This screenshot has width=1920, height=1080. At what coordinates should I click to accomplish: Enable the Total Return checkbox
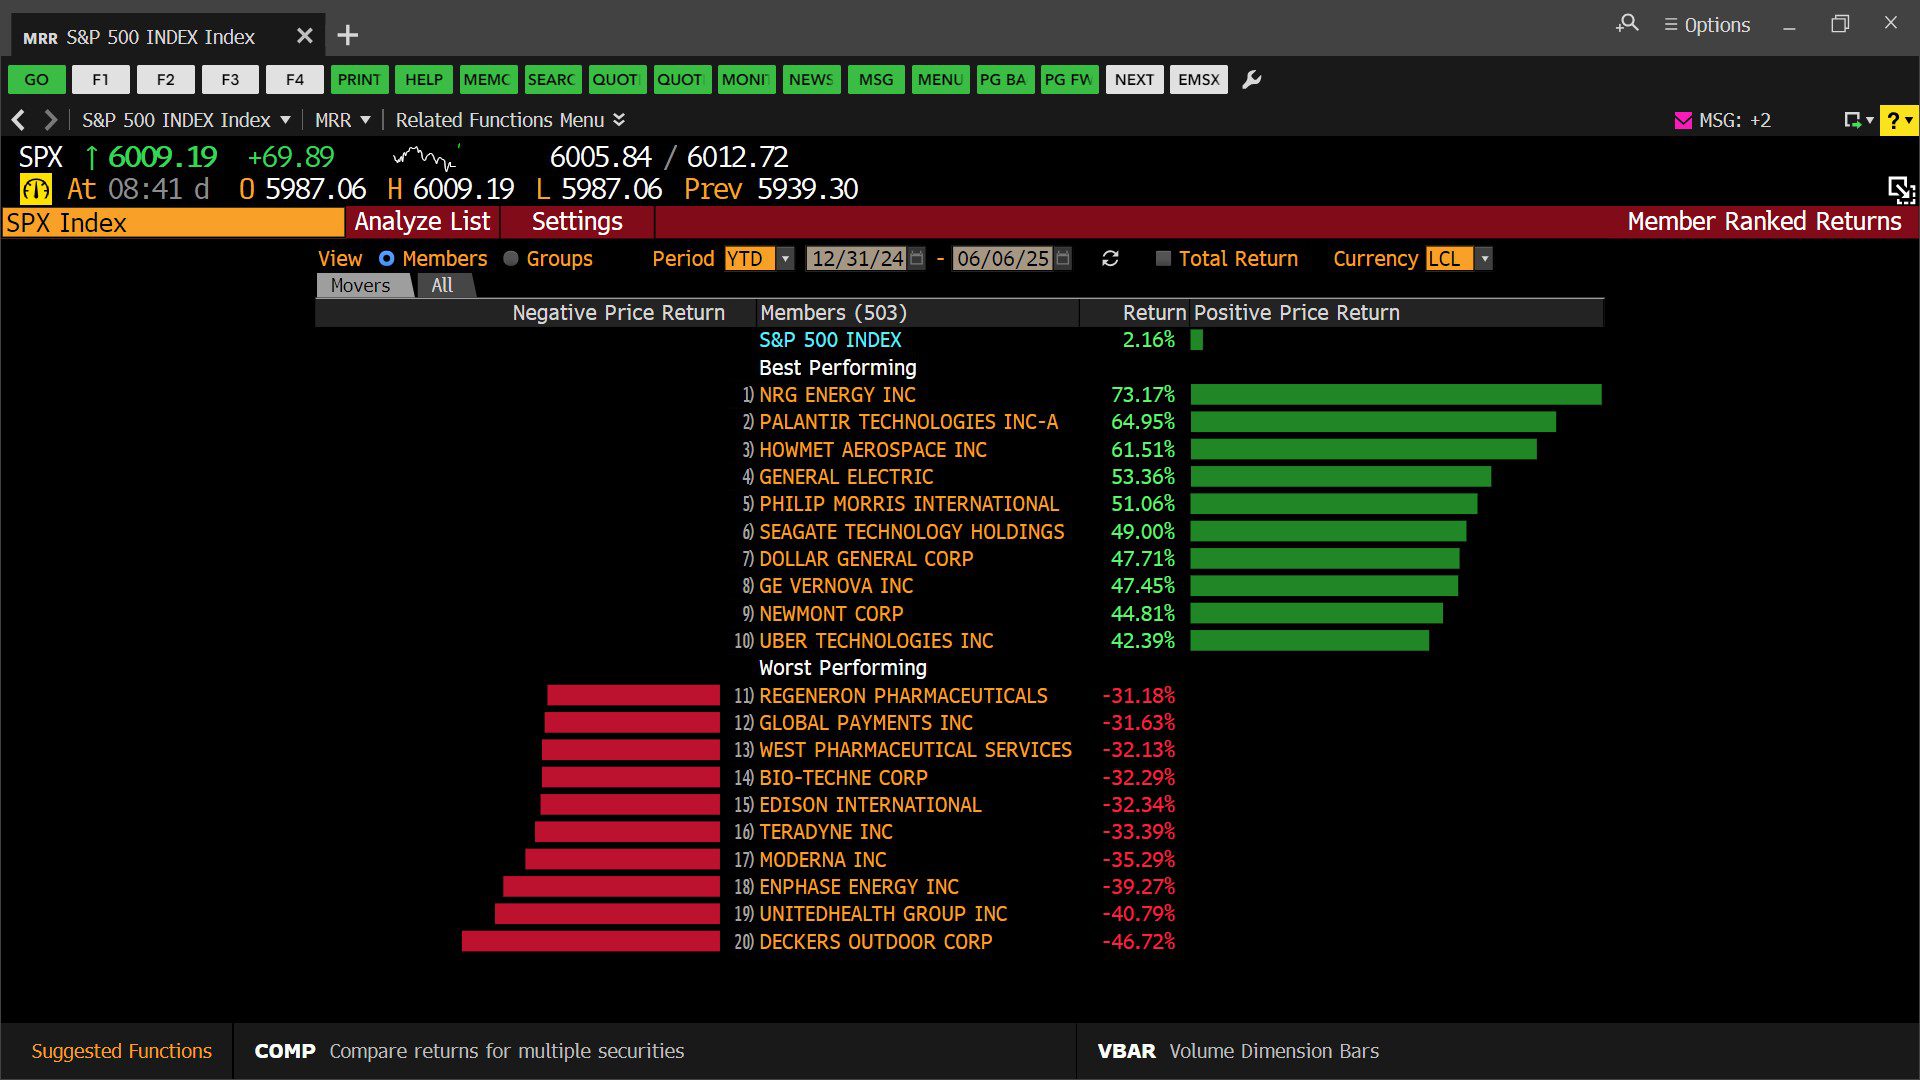pos(1163,259)
